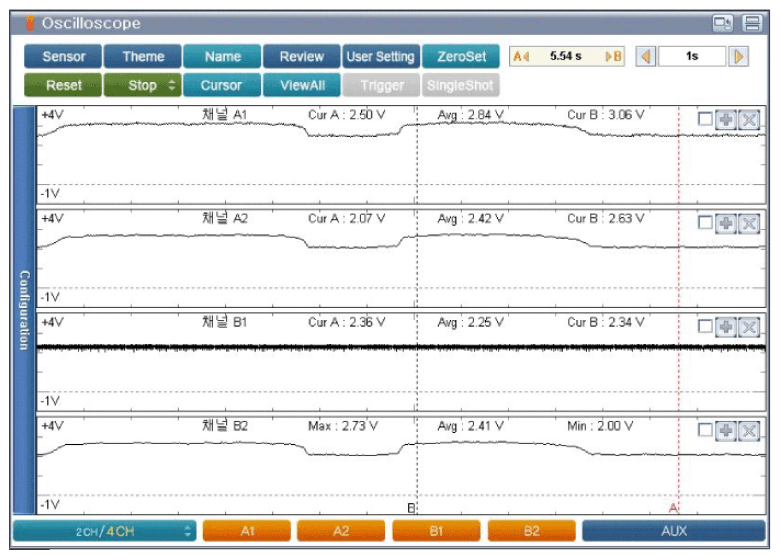Click the screen capture icon in title bar
This screenshot has height=559, width=780.
click(x=722, y=23)
